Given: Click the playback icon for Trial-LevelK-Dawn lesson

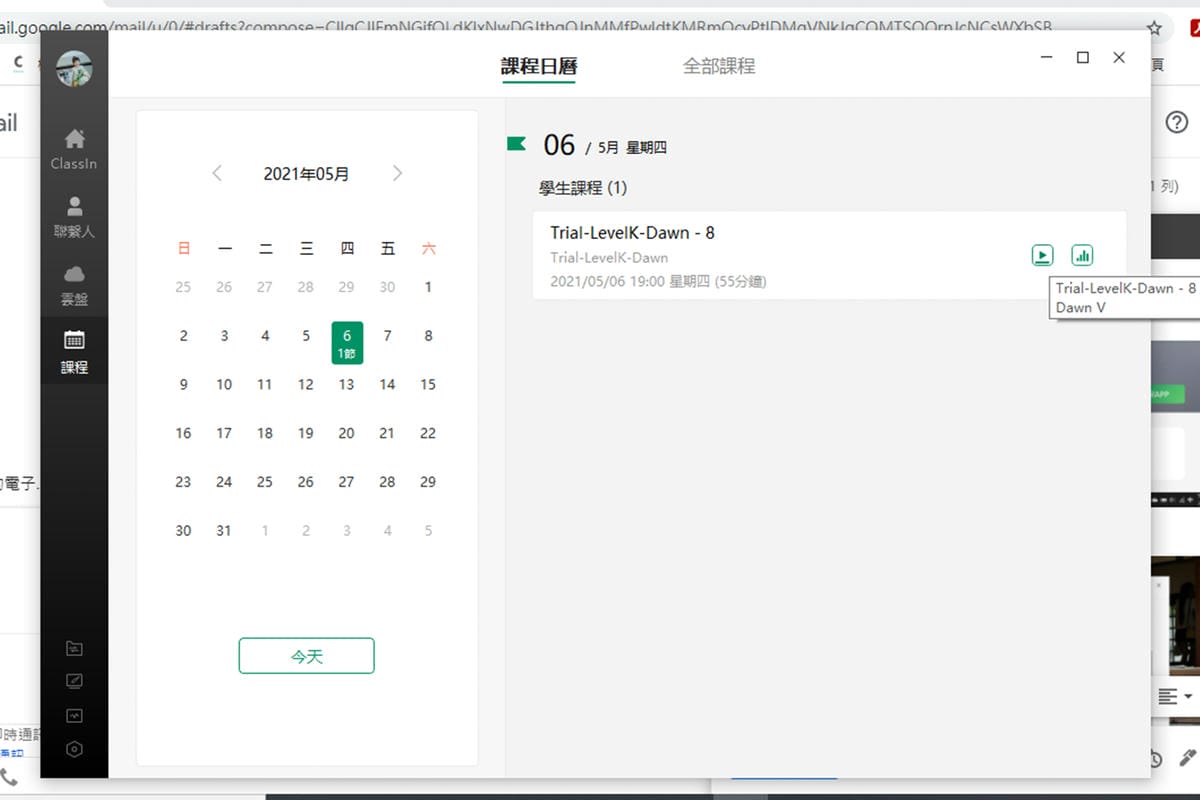Looking at the screenshot, I should coord(1042,255).
